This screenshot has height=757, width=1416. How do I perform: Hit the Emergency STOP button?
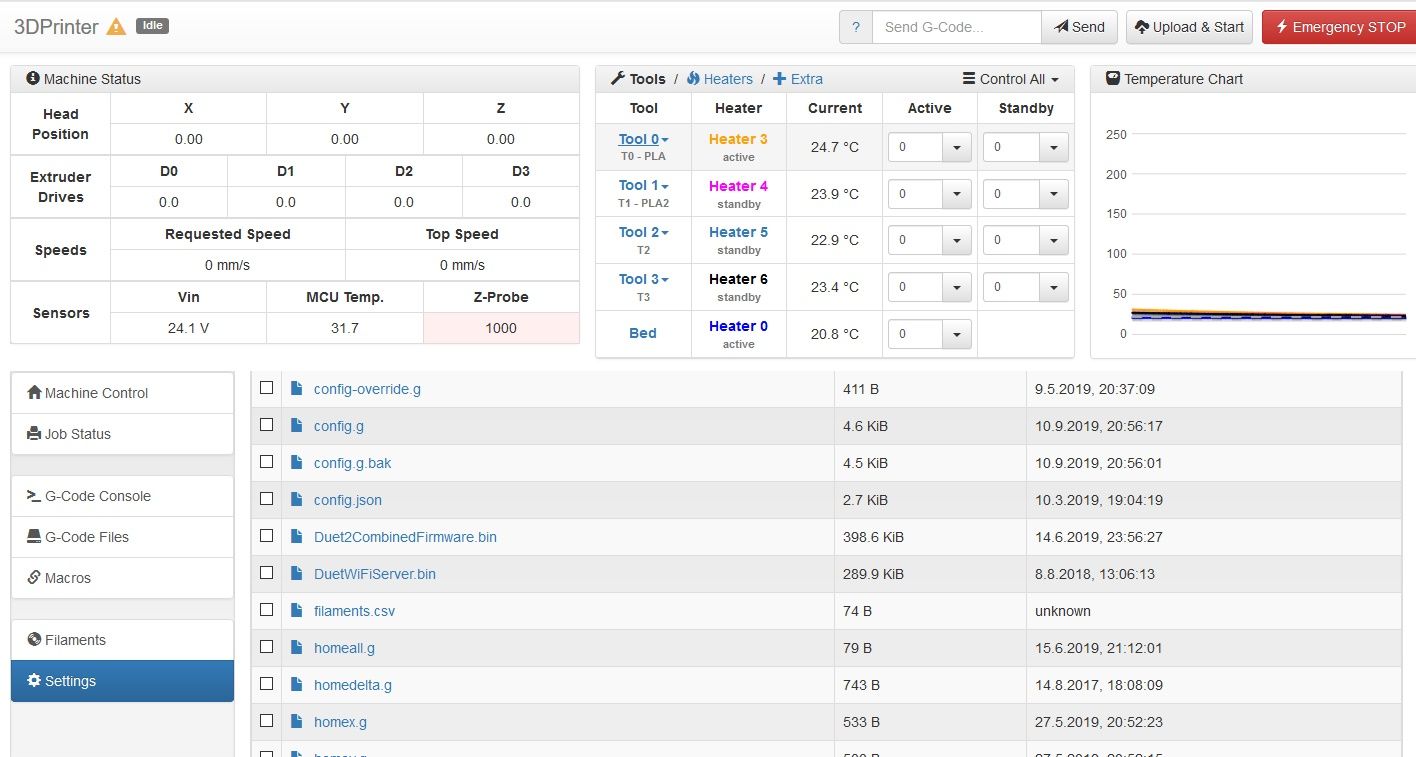click(1339, 27)
